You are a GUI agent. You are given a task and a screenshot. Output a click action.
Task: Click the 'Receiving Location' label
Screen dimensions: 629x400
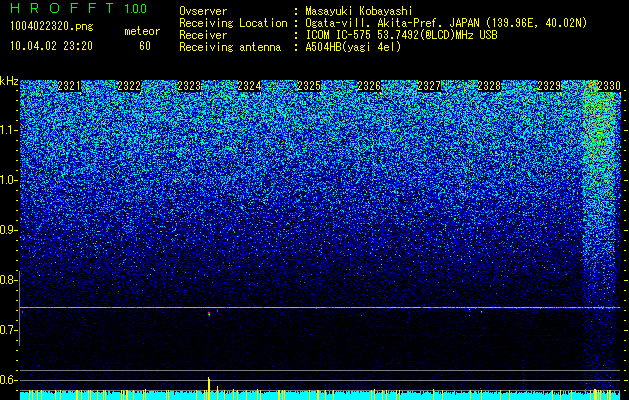click(x=233, y=23)
